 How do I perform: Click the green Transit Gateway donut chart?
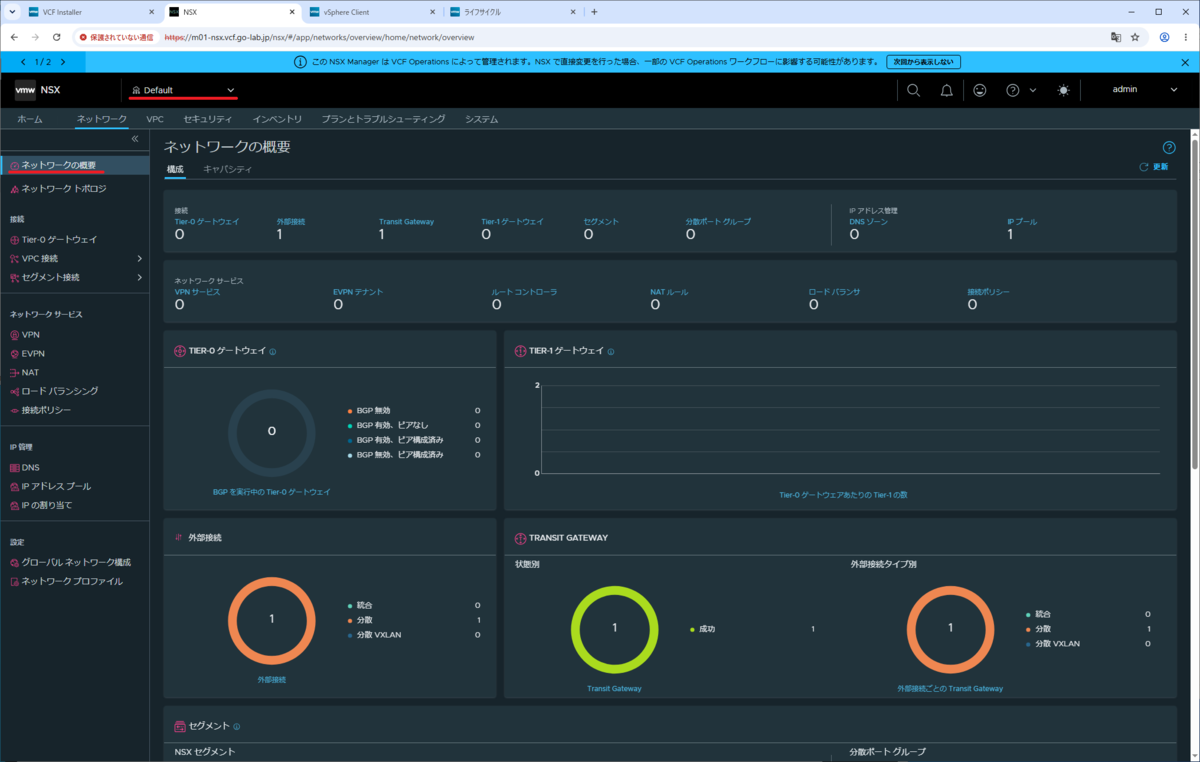[614, 628]
